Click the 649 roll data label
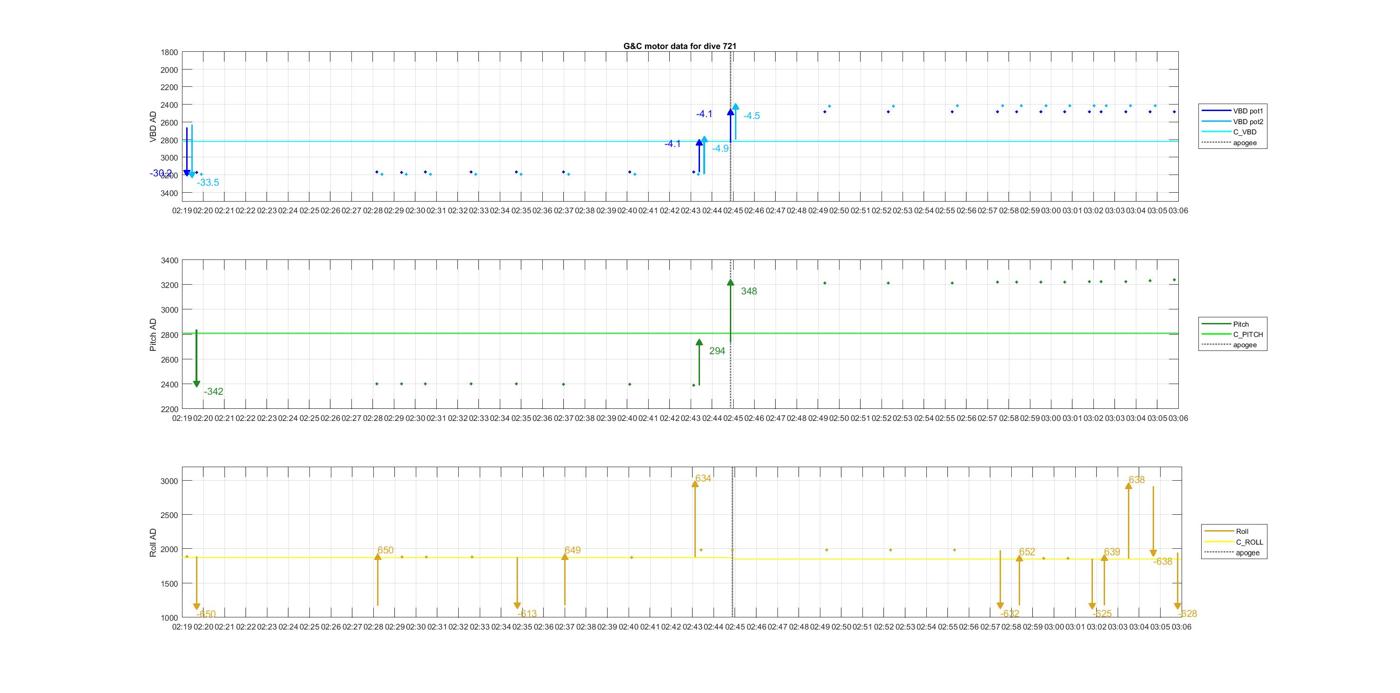 tap(572, 550)
